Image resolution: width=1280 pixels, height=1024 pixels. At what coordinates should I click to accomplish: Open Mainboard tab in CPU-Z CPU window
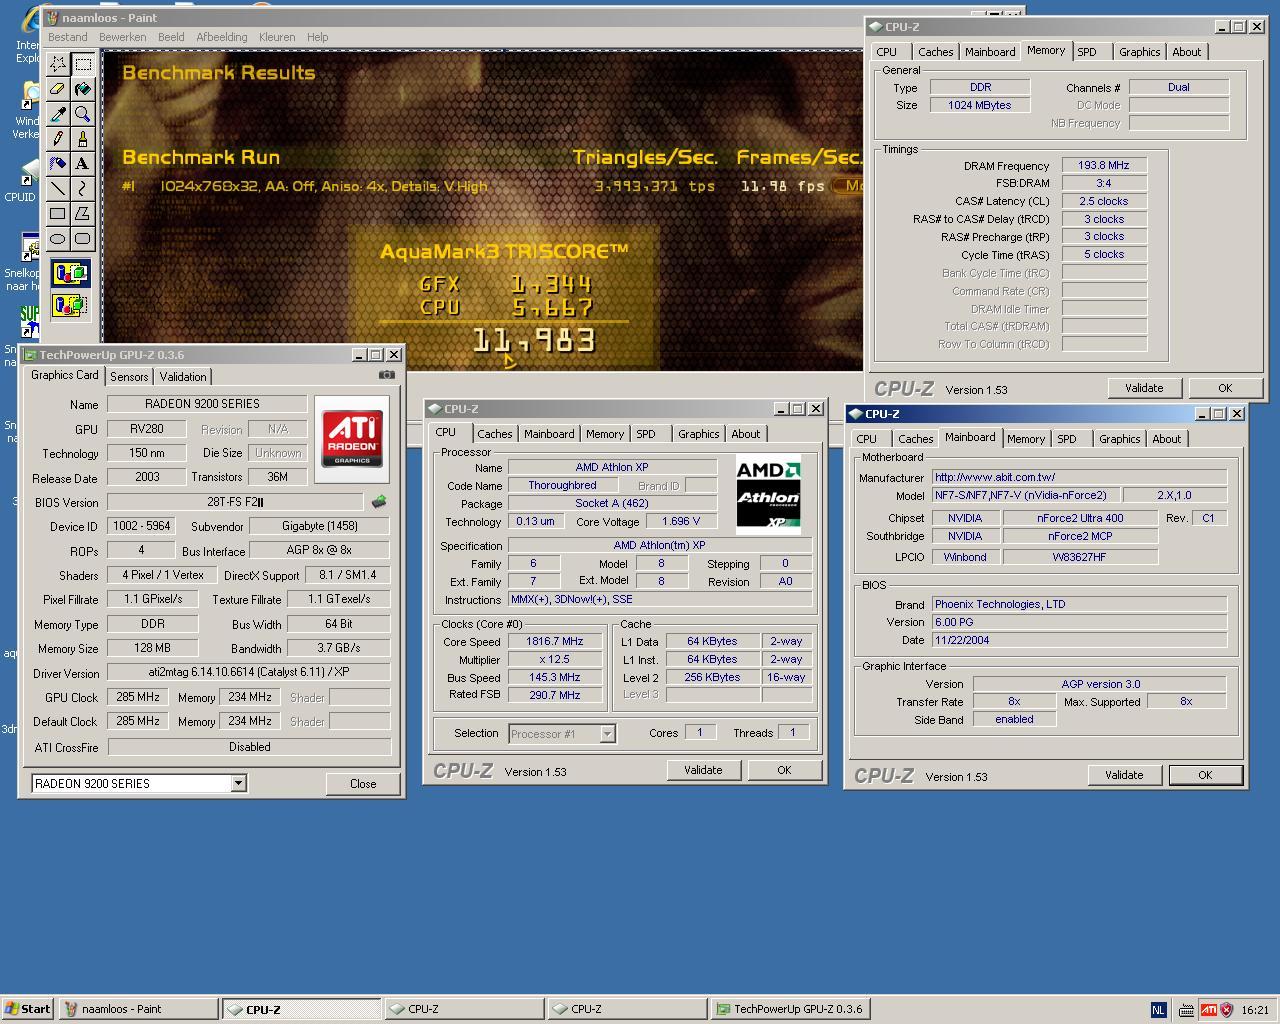pos(549,434)
